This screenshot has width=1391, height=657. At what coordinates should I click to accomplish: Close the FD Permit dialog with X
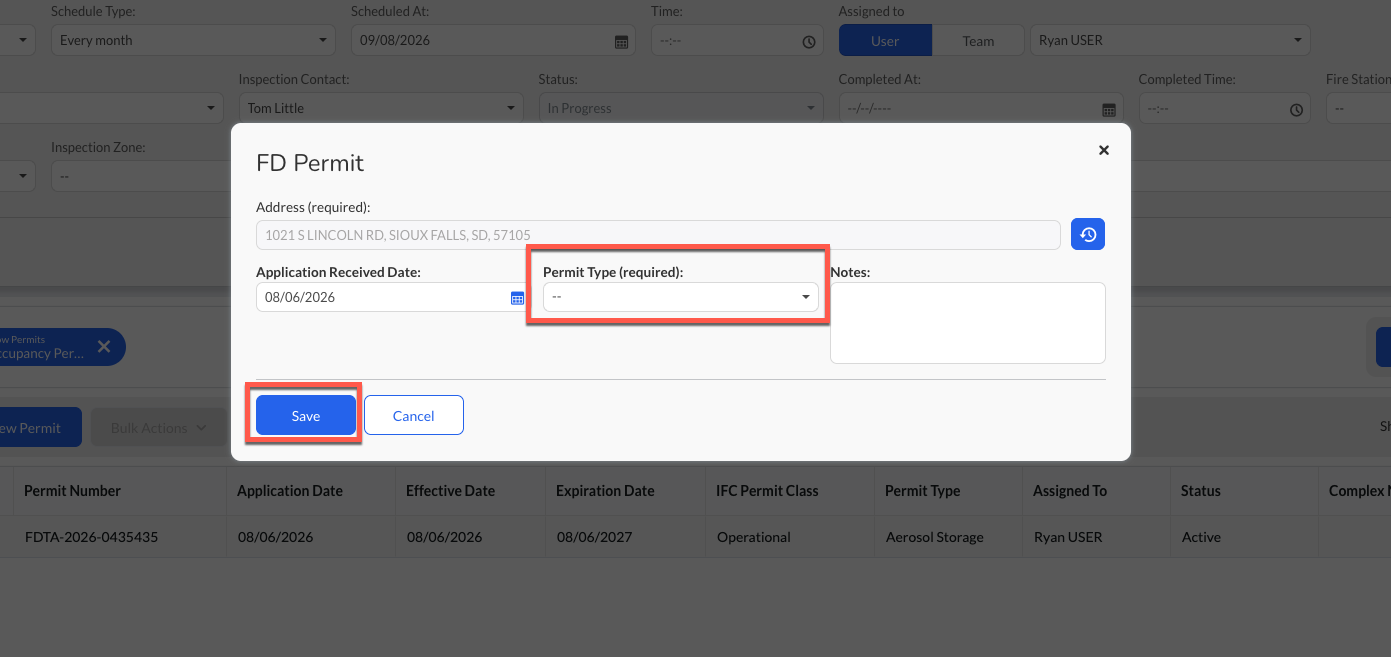coord(1104,150)
